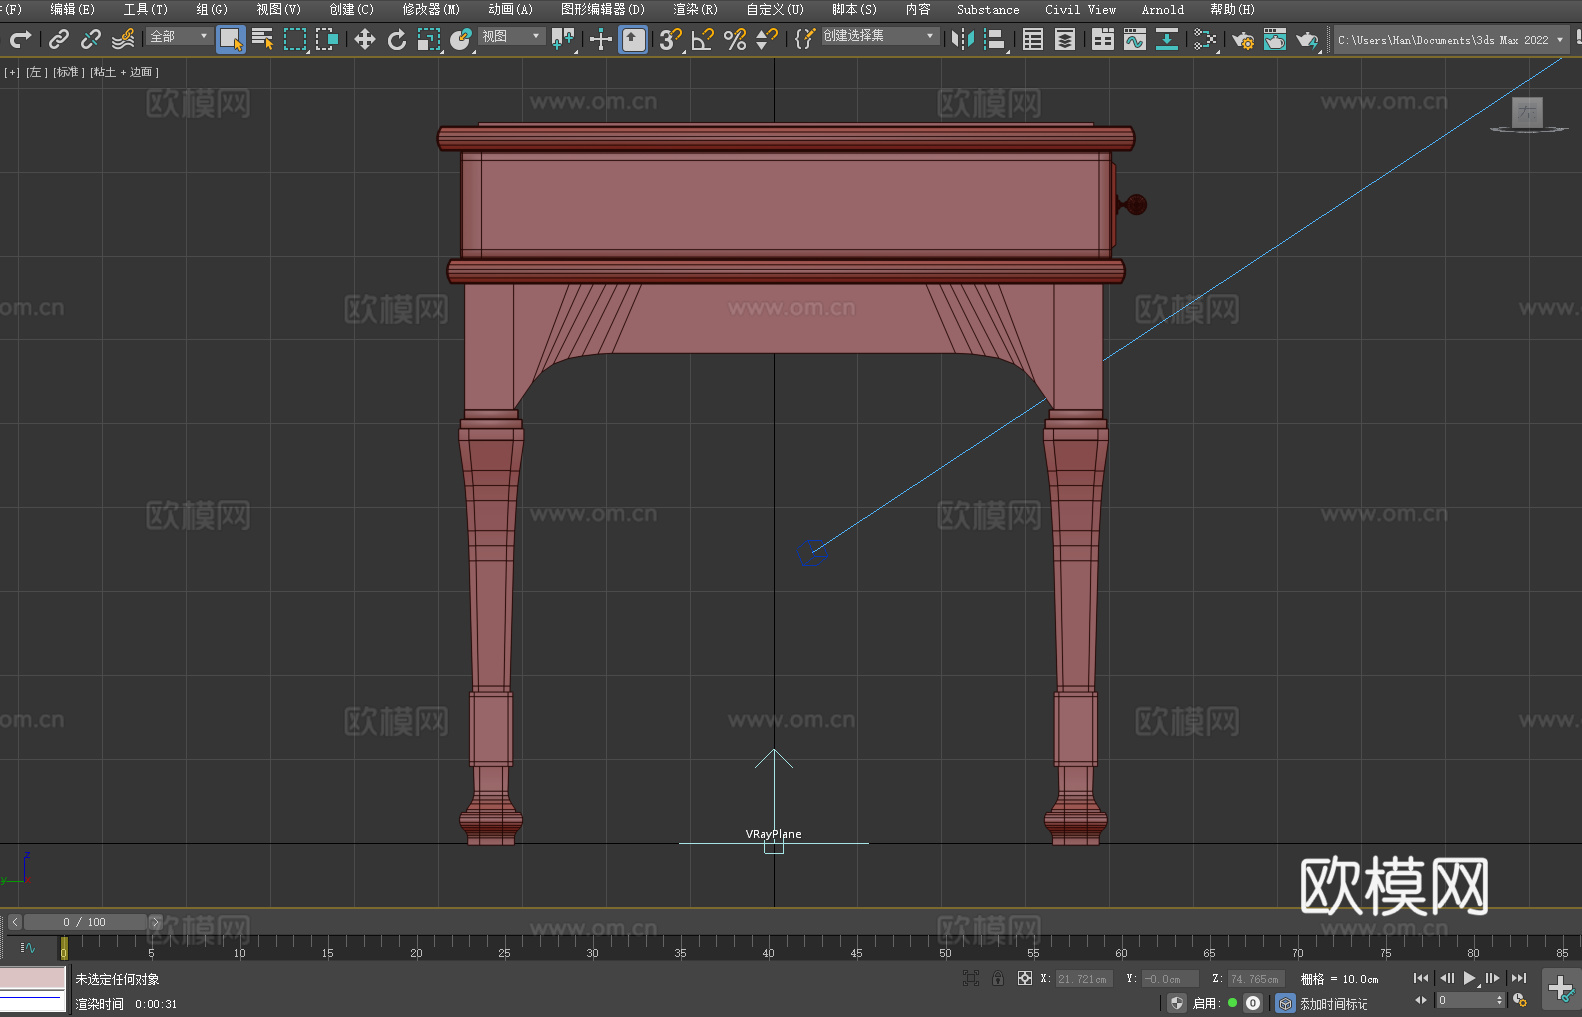The image size is (1582, 1017).
Task: Click the Play Animation button
Action: [x=1469, y=978]
